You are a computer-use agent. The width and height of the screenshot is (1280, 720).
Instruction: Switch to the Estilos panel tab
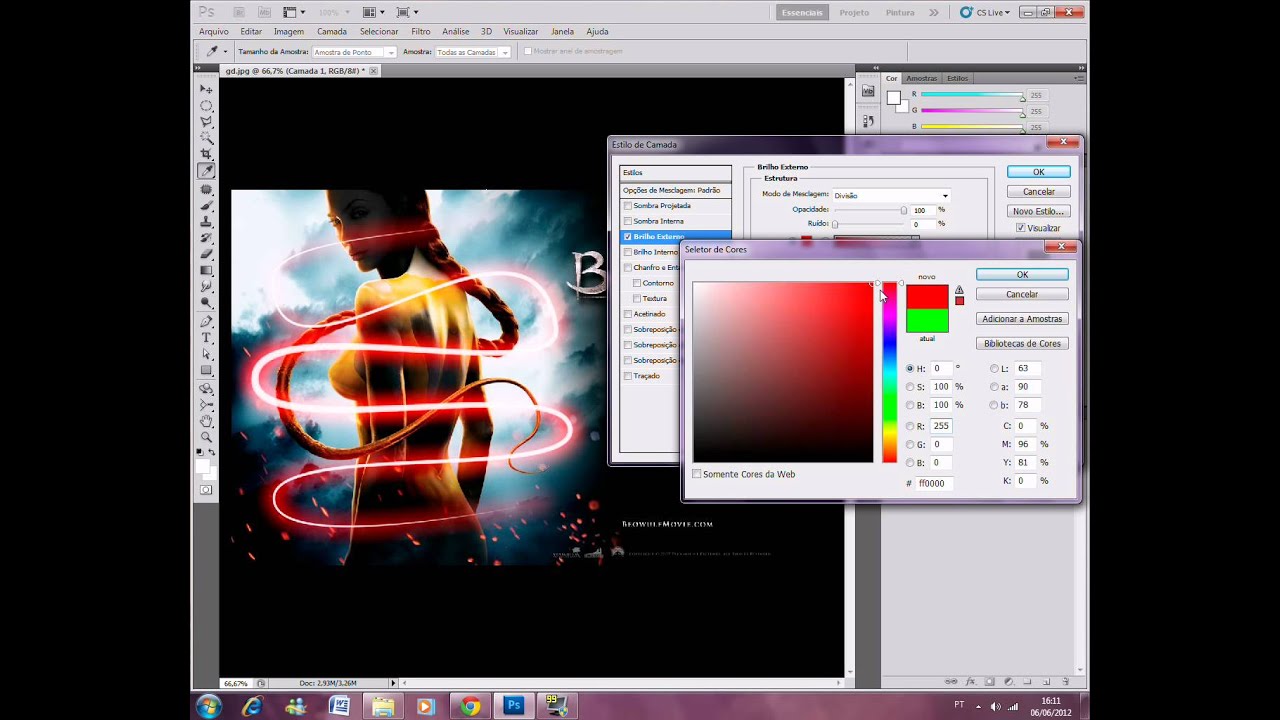pyautogui.click(x=958, y=78)
